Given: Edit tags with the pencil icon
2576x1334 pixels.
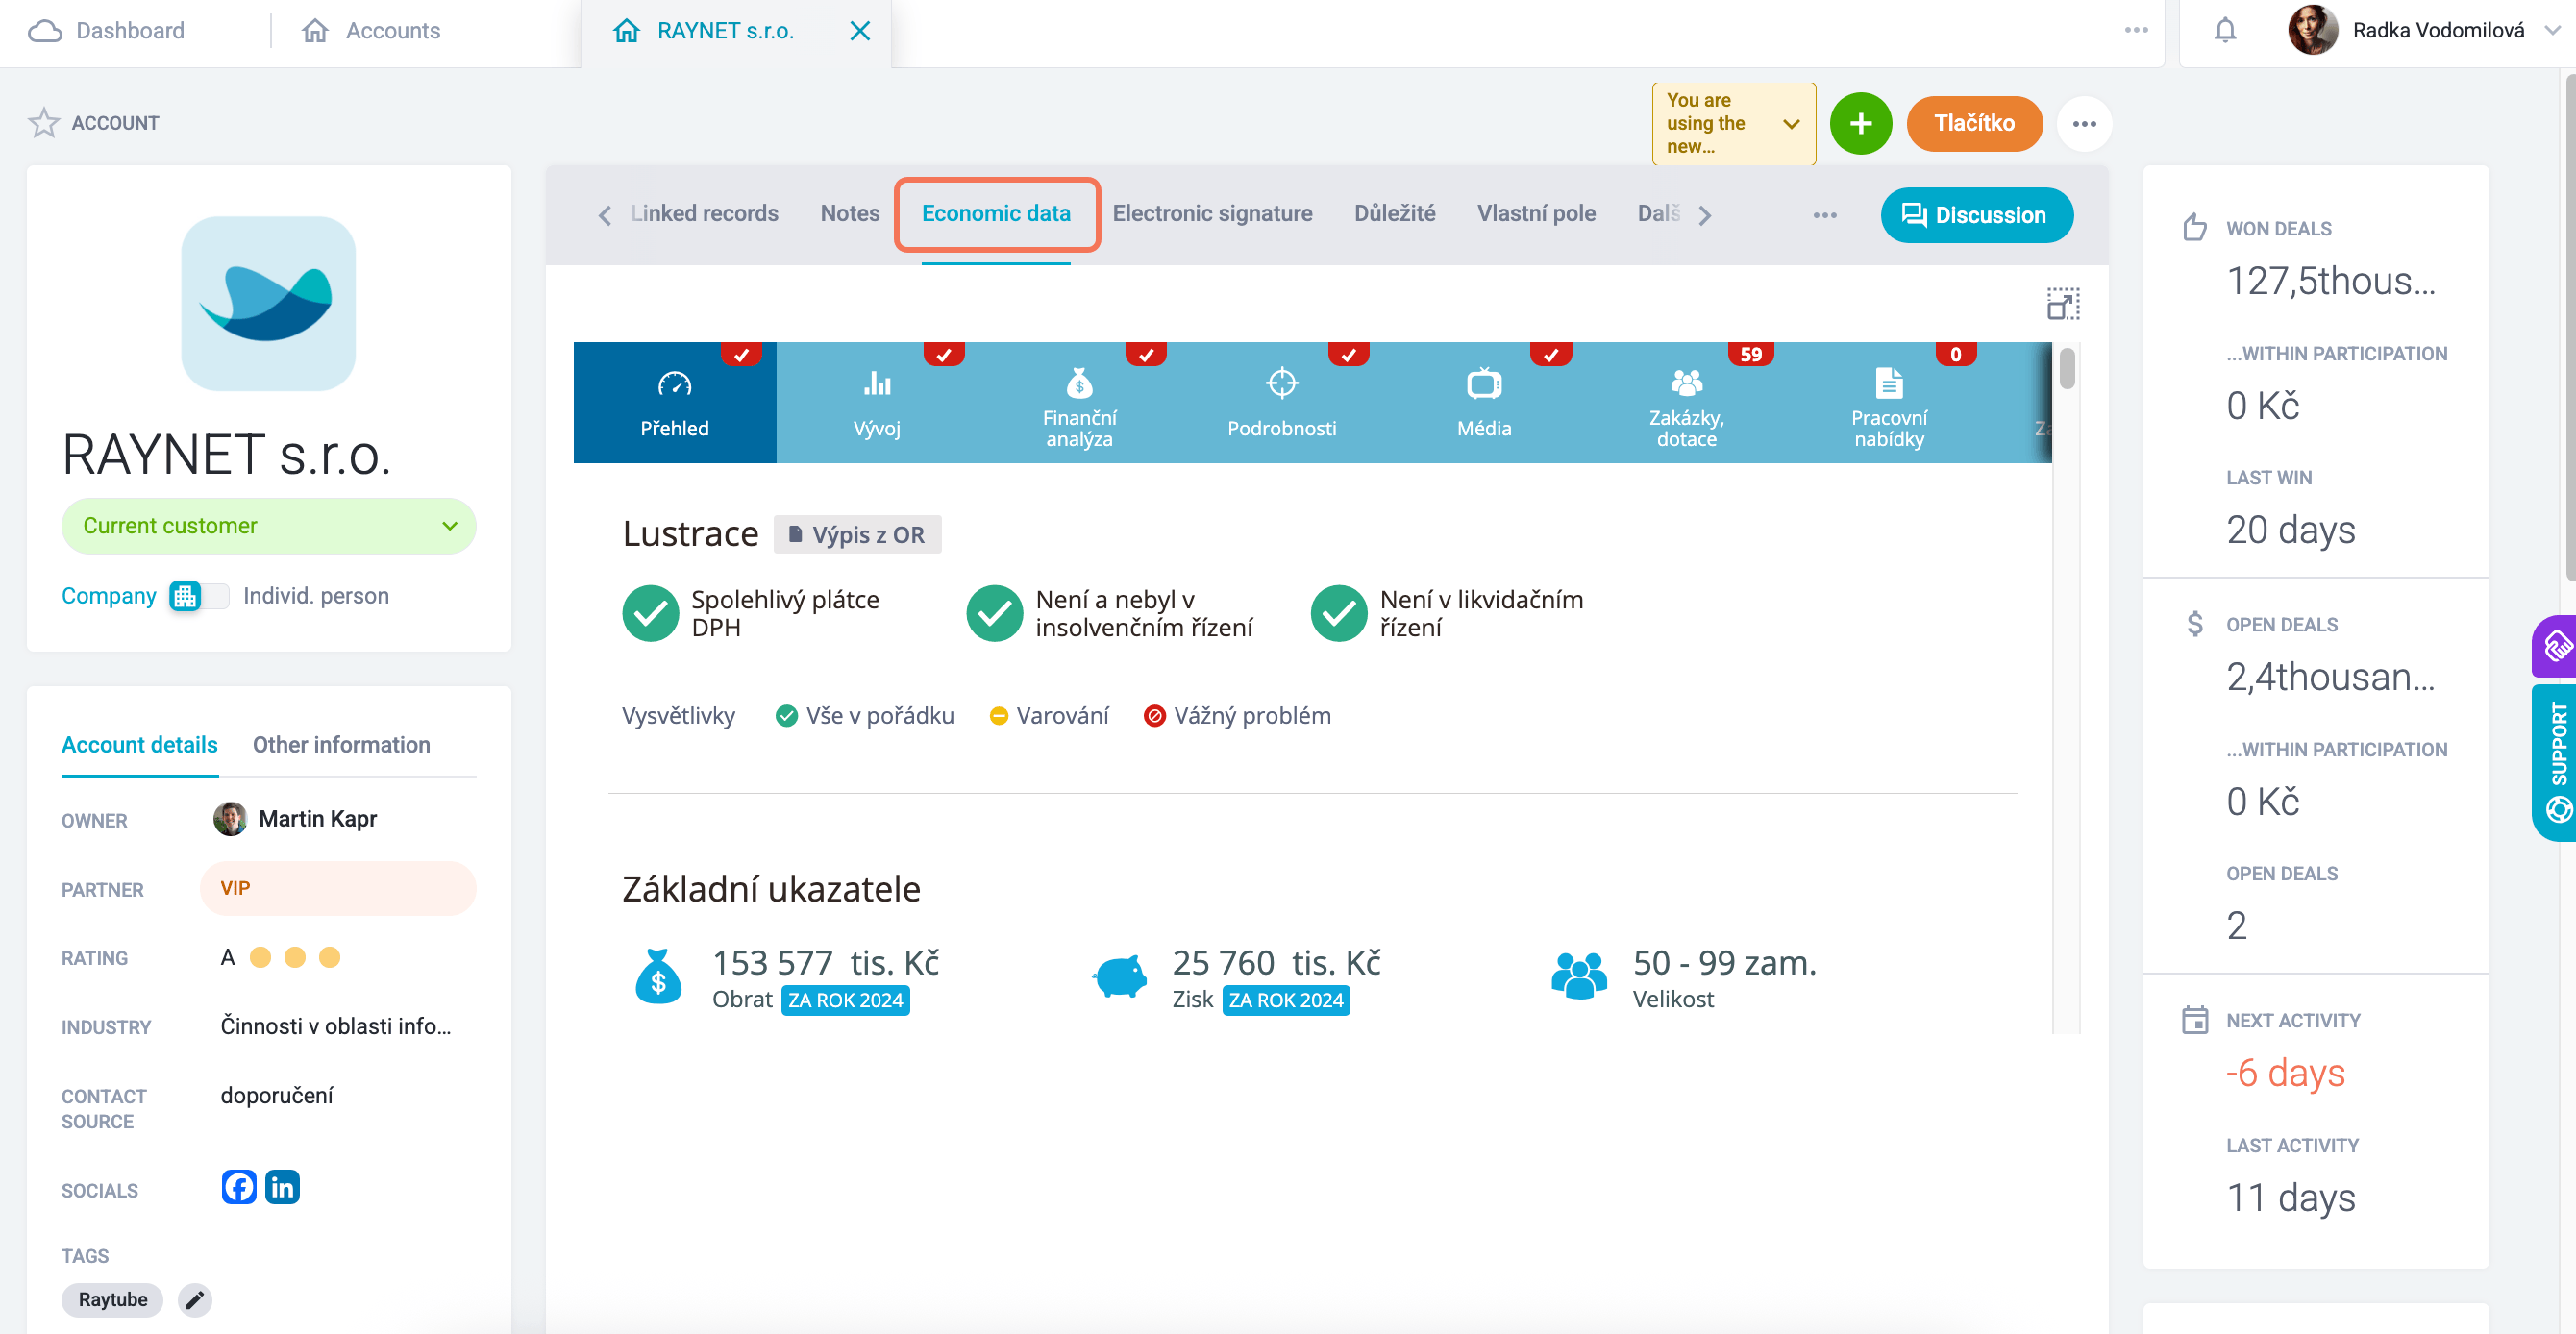Looking at the screenshot, I should click(x=195, y=1300).
